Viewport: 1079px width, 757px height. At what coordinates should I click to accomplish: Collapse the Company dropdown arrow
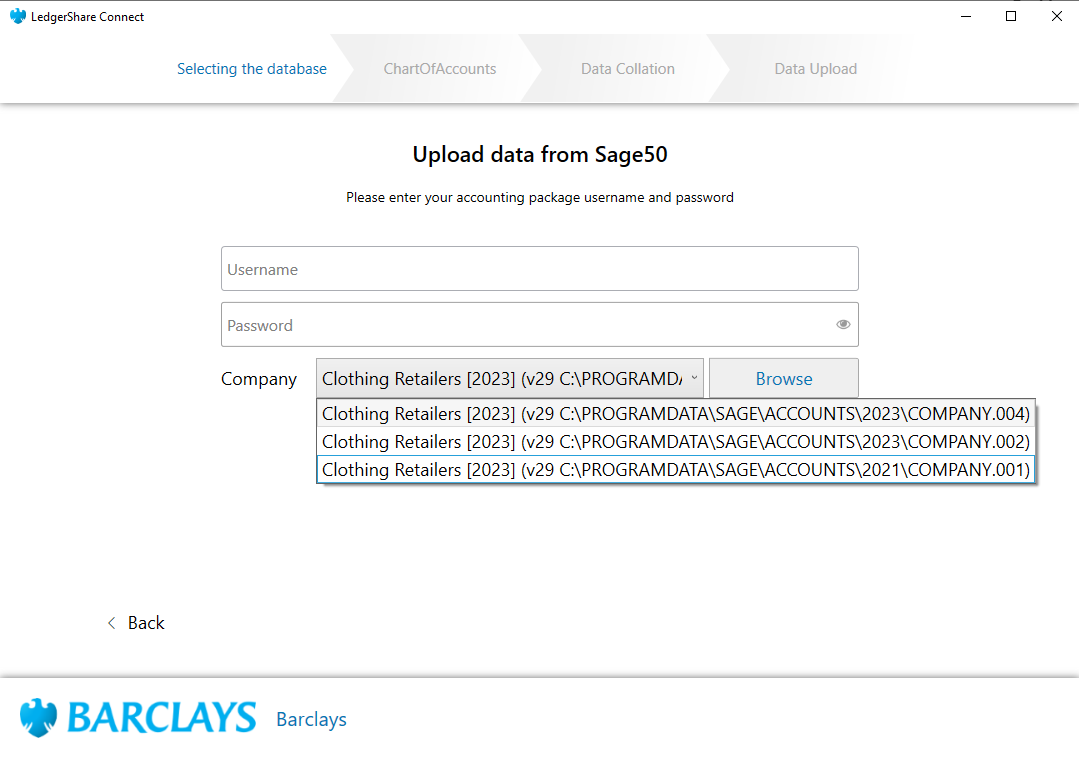tap(693, 378)
